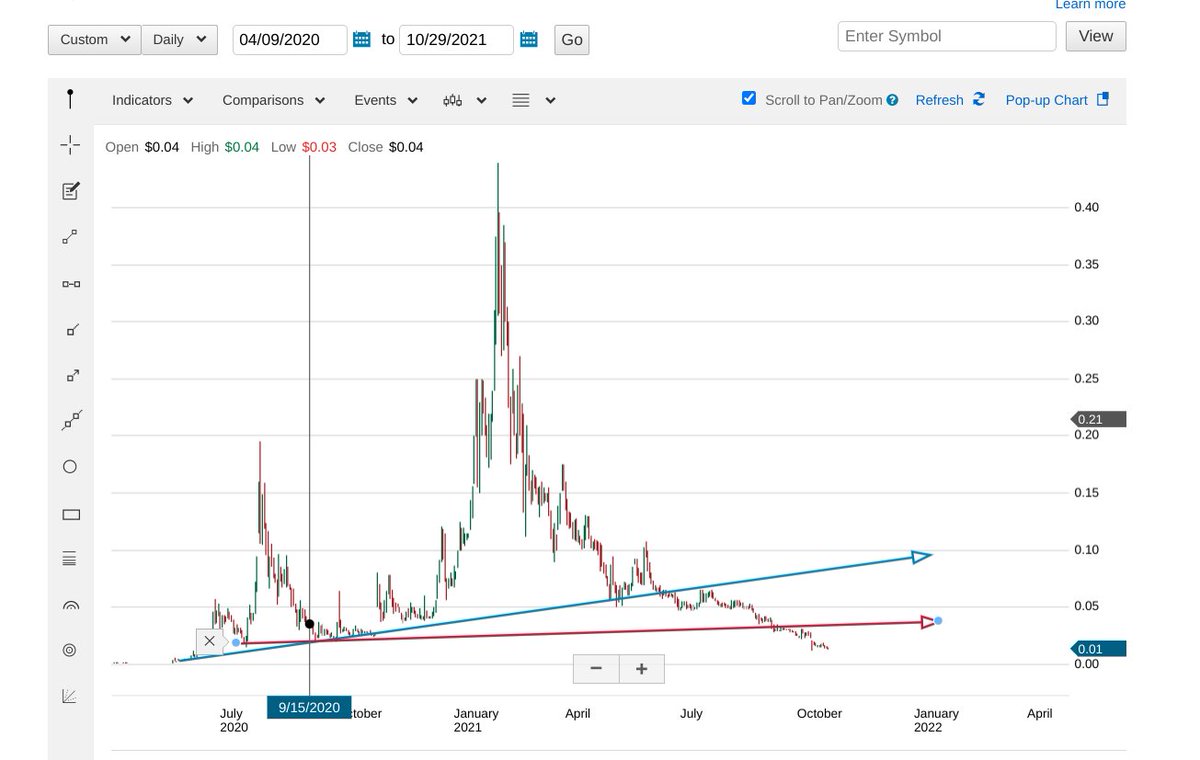Select the rectangle shape tool
The image size is (1200, 760).
point(70,514)
